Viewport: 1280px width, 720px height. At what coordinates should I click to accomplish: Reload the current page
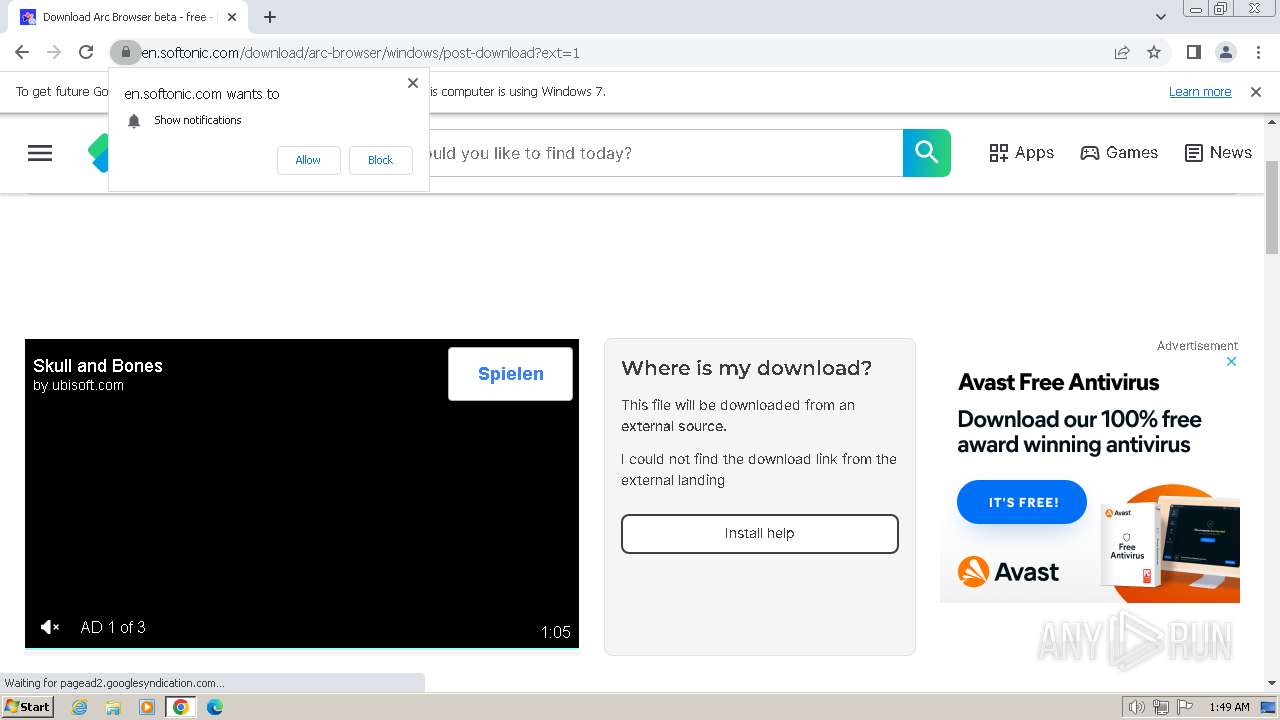(86, 52)
